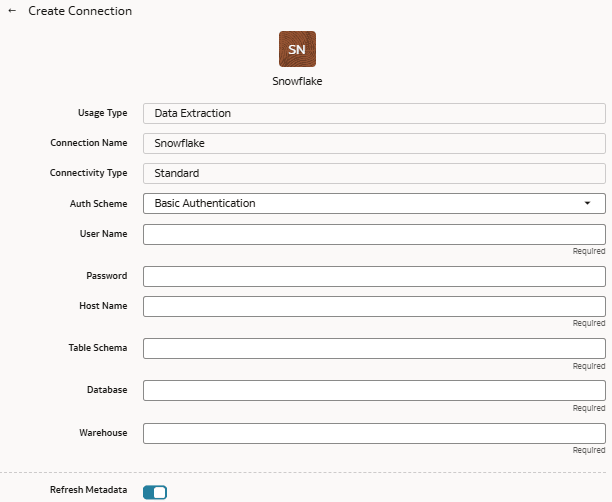
Task: Go back using the Create Connection arrow
Action: coord(12,11)
